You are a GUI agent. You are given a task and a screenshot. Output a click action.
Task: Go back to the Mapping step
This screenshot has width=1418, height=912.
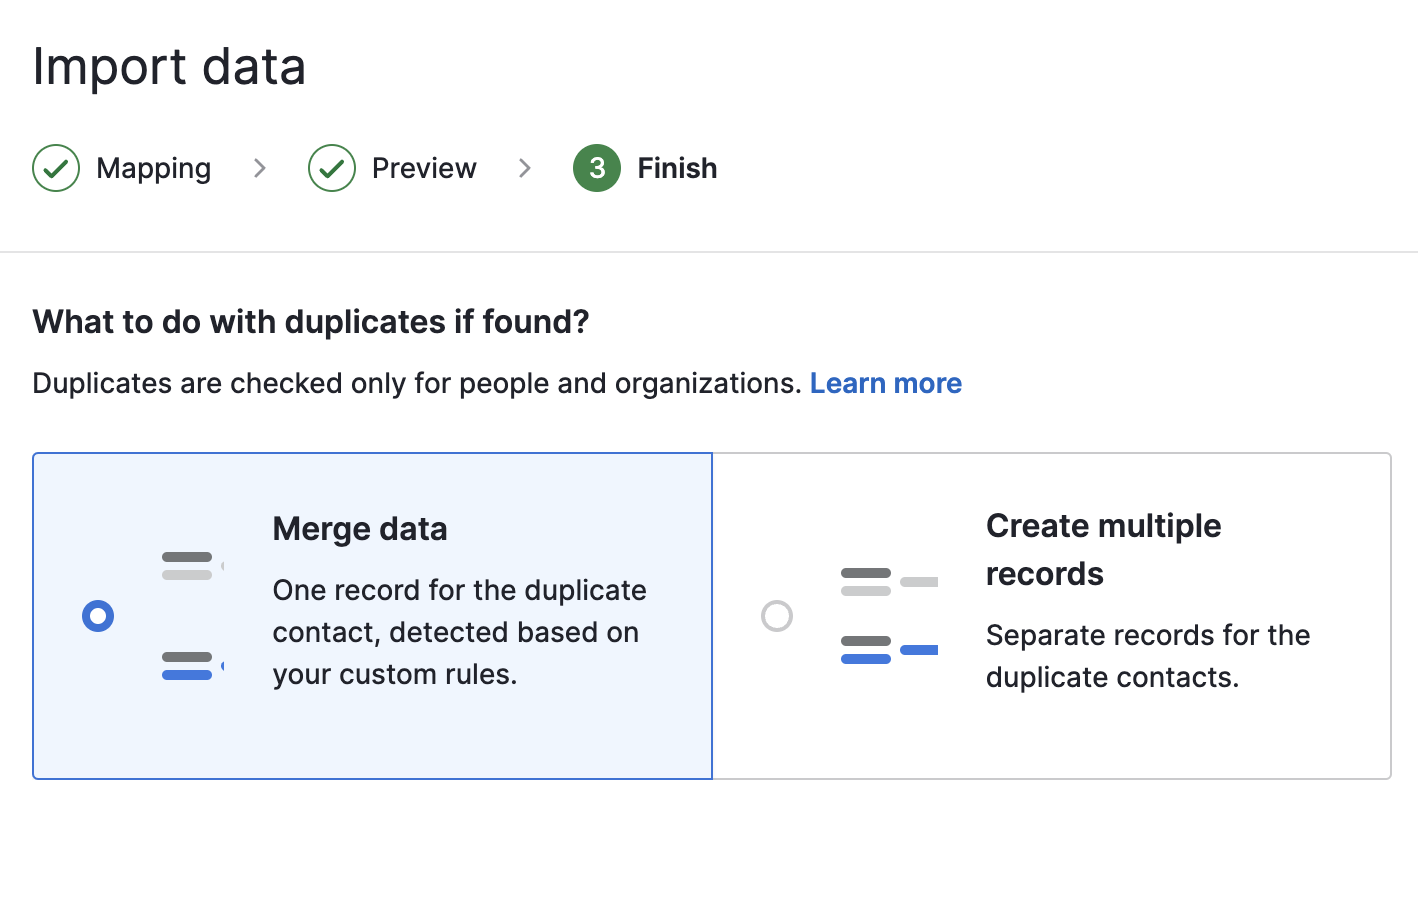tap(153, 168)
